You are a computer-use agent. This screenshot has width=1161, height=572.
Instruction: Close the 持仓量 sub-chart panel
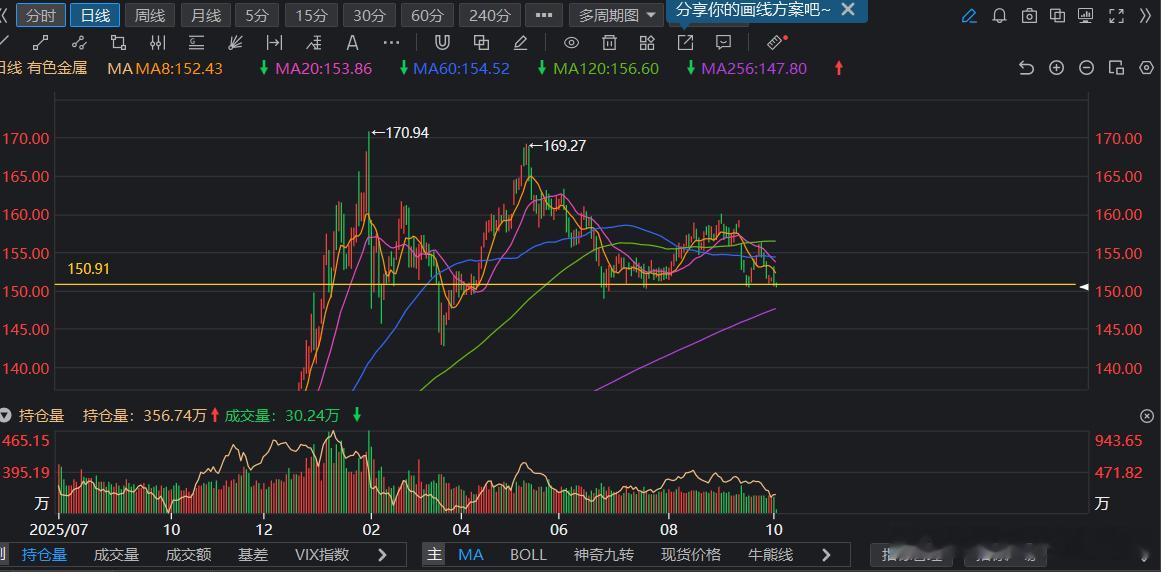coord(1146,416)
